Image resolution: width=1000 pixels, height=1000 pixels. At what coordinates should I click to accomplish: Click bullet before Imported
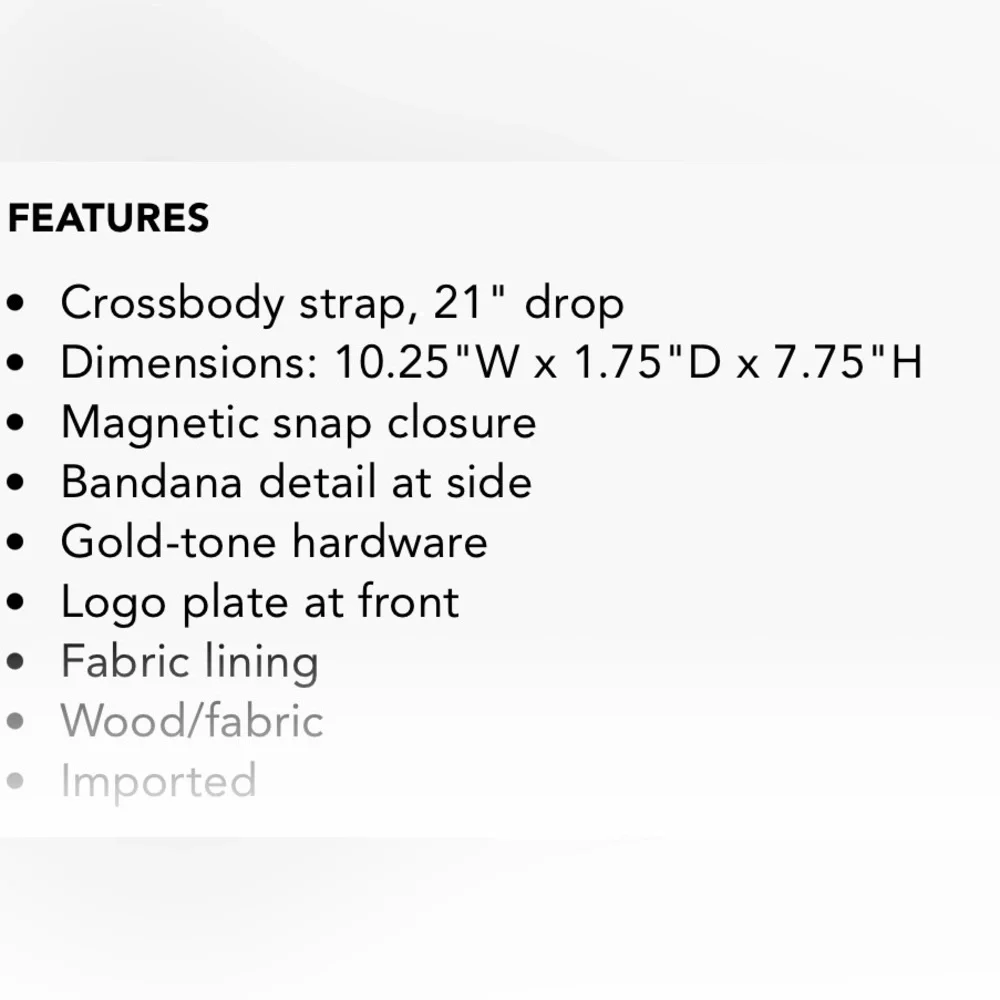[15, 781]
